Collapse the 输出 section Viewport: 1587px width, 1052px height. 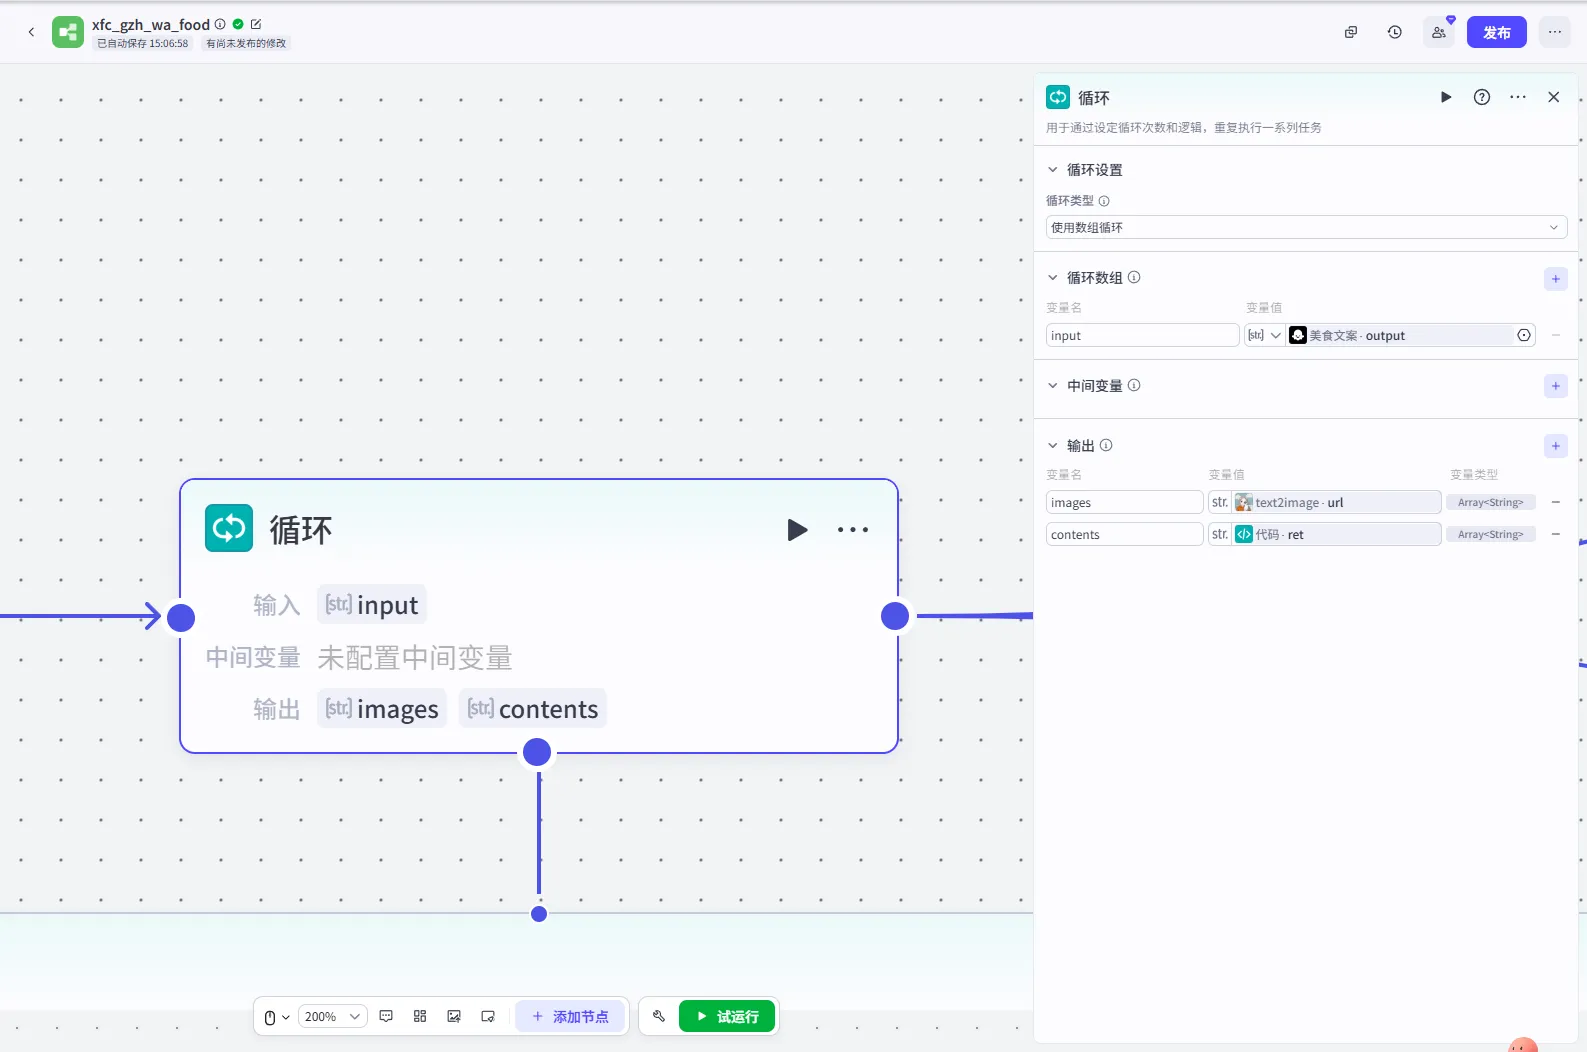click(x=1053, y=446)
